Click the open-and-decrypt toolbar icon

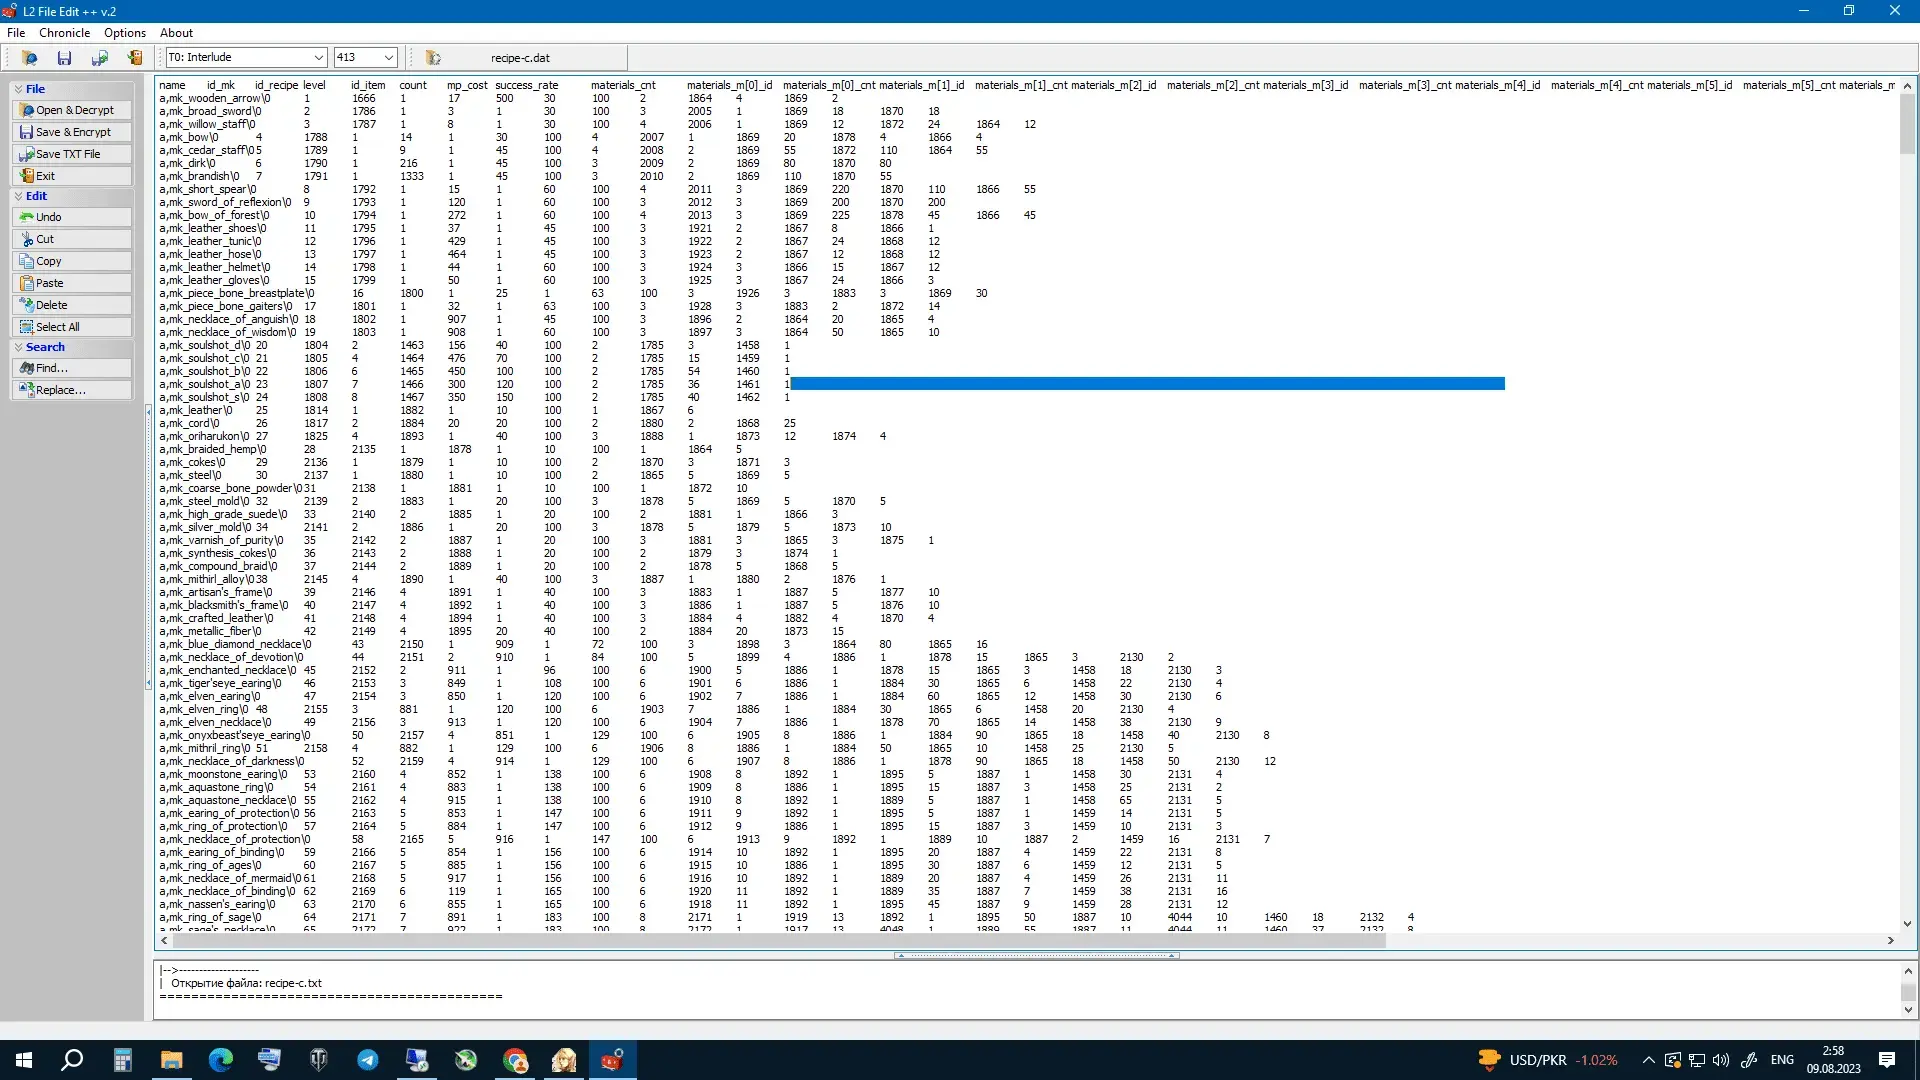[x=29, y=58]
